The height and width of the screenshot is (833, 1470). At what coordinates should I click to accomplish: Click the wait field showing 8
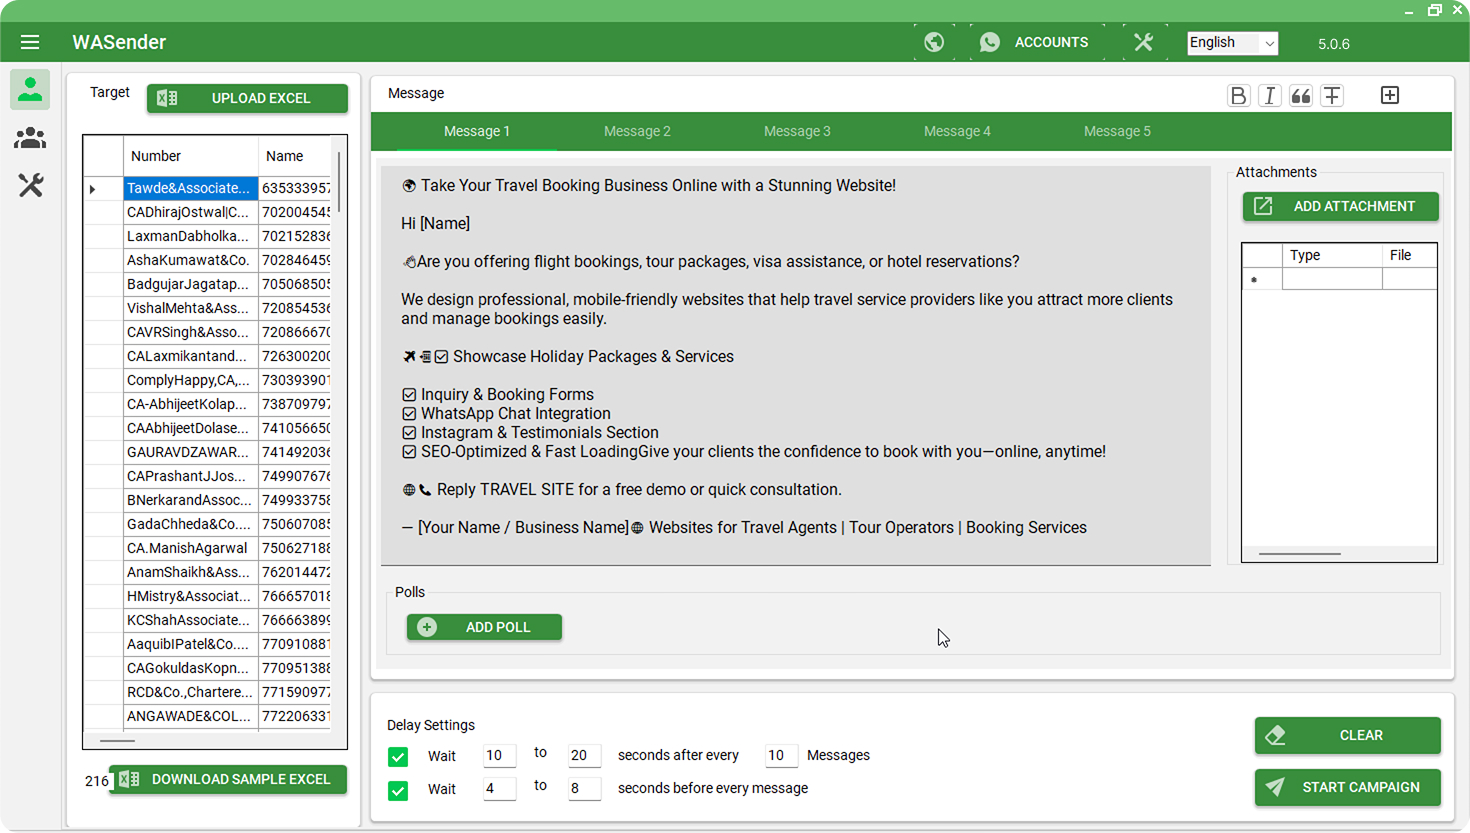pyautogui.click(x=584, y=789)
